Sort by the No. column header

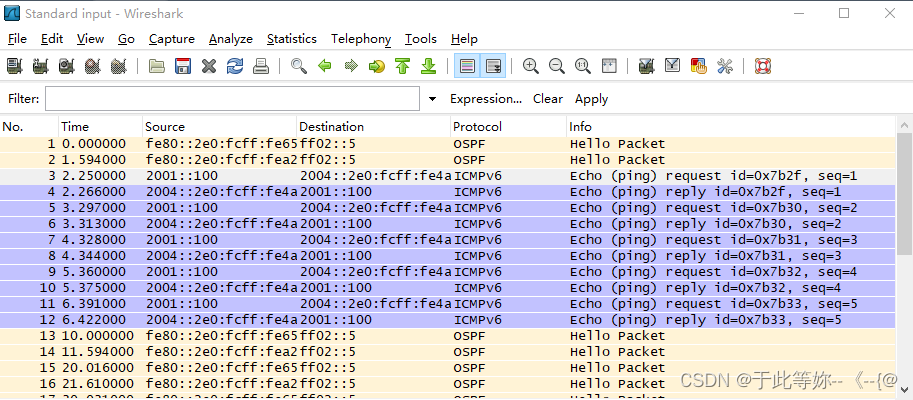click(x=29, y=126)
